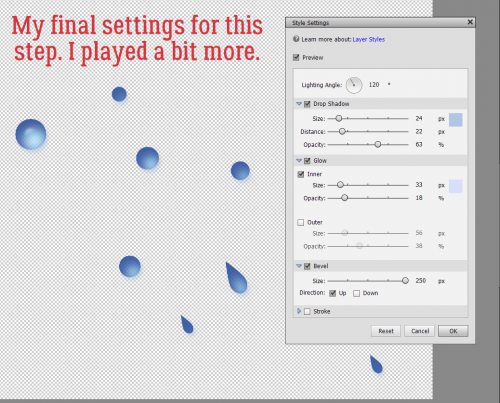The width and height of the screenshot is (500, 403).
Task: Select the Down bevel direction
Action: coord(357,293)
